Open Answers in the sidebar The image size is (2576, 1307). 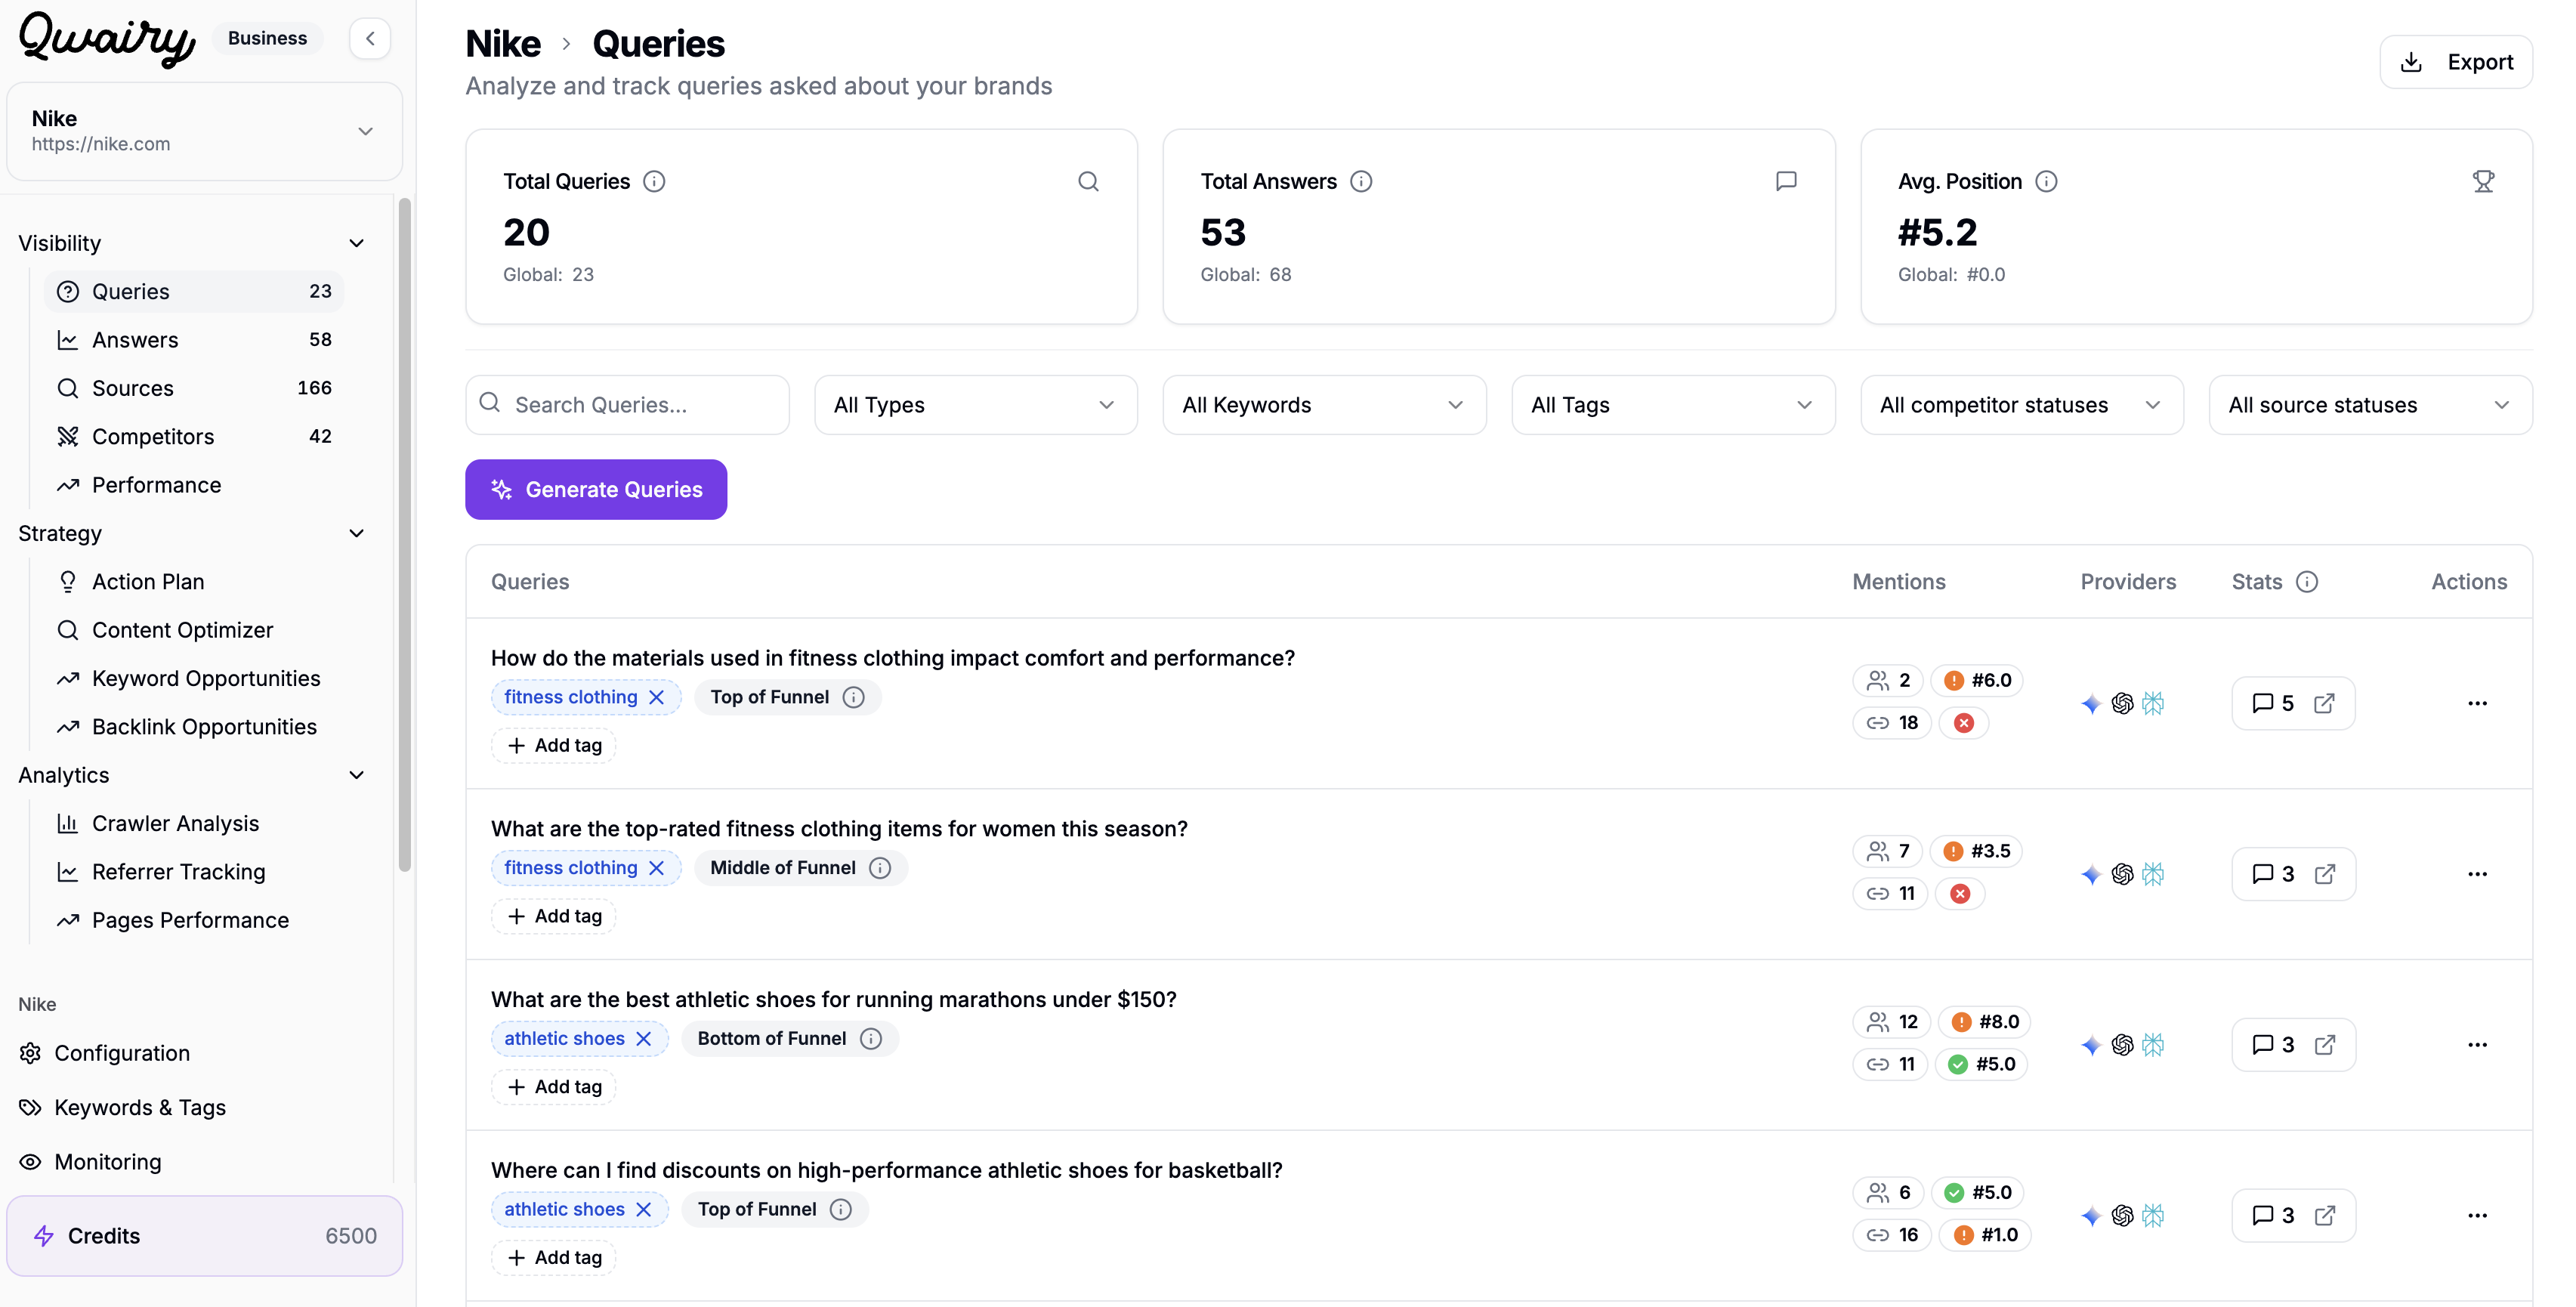(x=193, y=340)
